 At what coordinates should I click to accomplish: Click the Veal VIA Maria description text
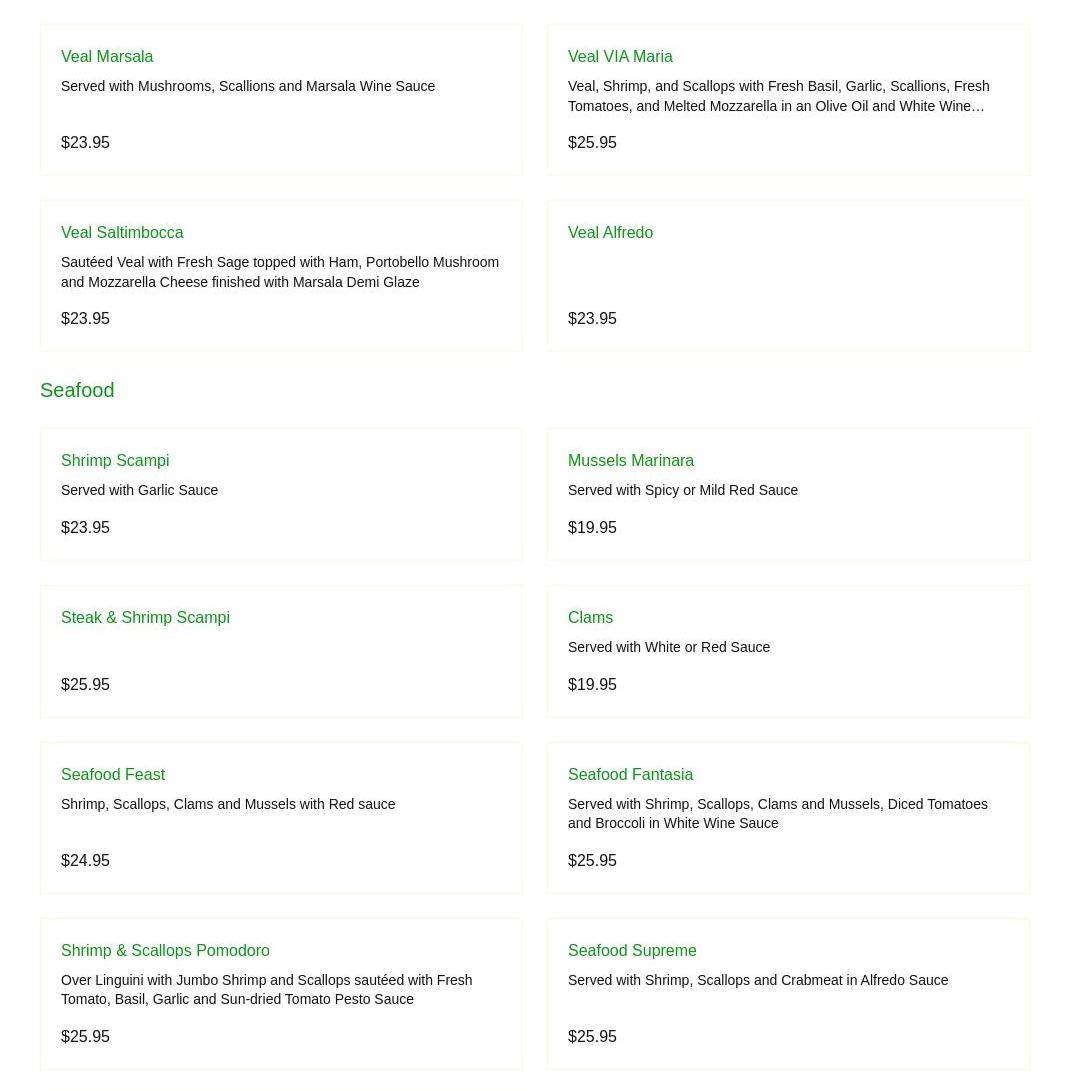click(778, 96)
